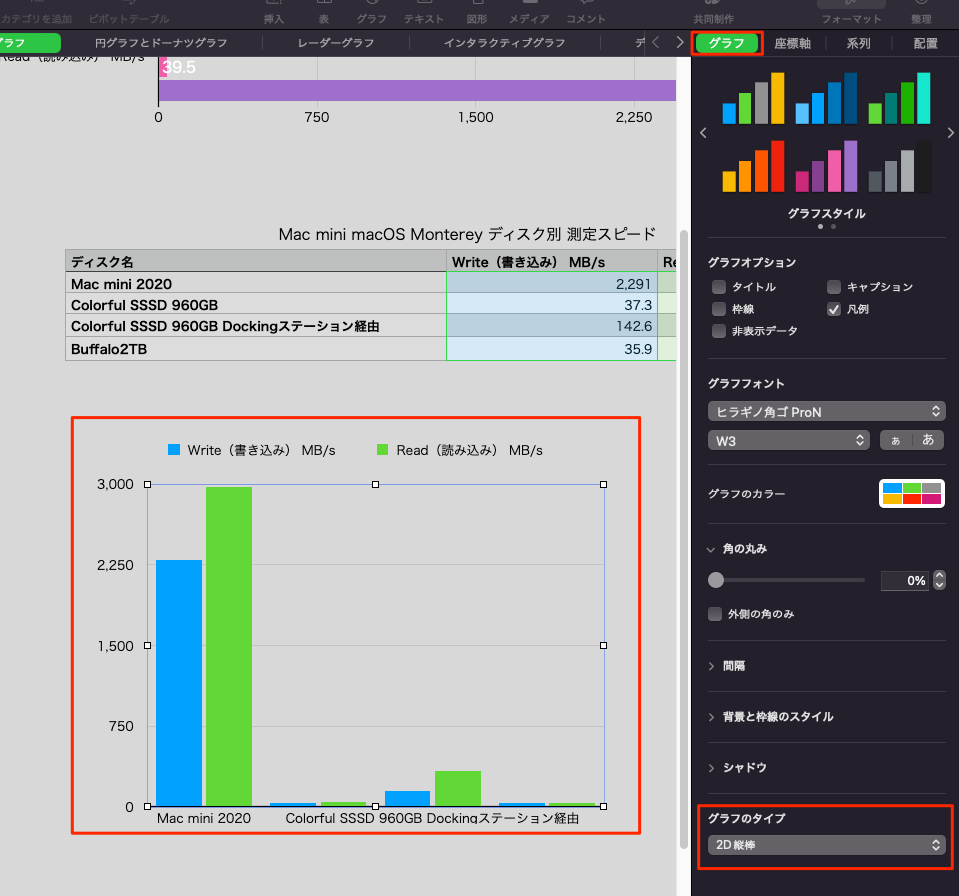Open the ヒラギノ角ゴ ProN font dropdown
This screenshot has width=959, height=896.
[826, 412]
